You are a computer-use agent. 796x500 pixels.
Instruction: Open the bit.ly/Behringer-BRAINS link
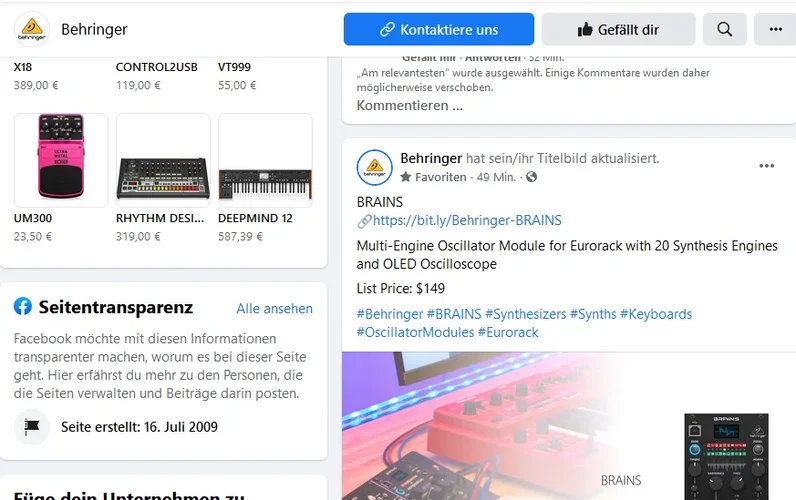[x=467, y=220]
